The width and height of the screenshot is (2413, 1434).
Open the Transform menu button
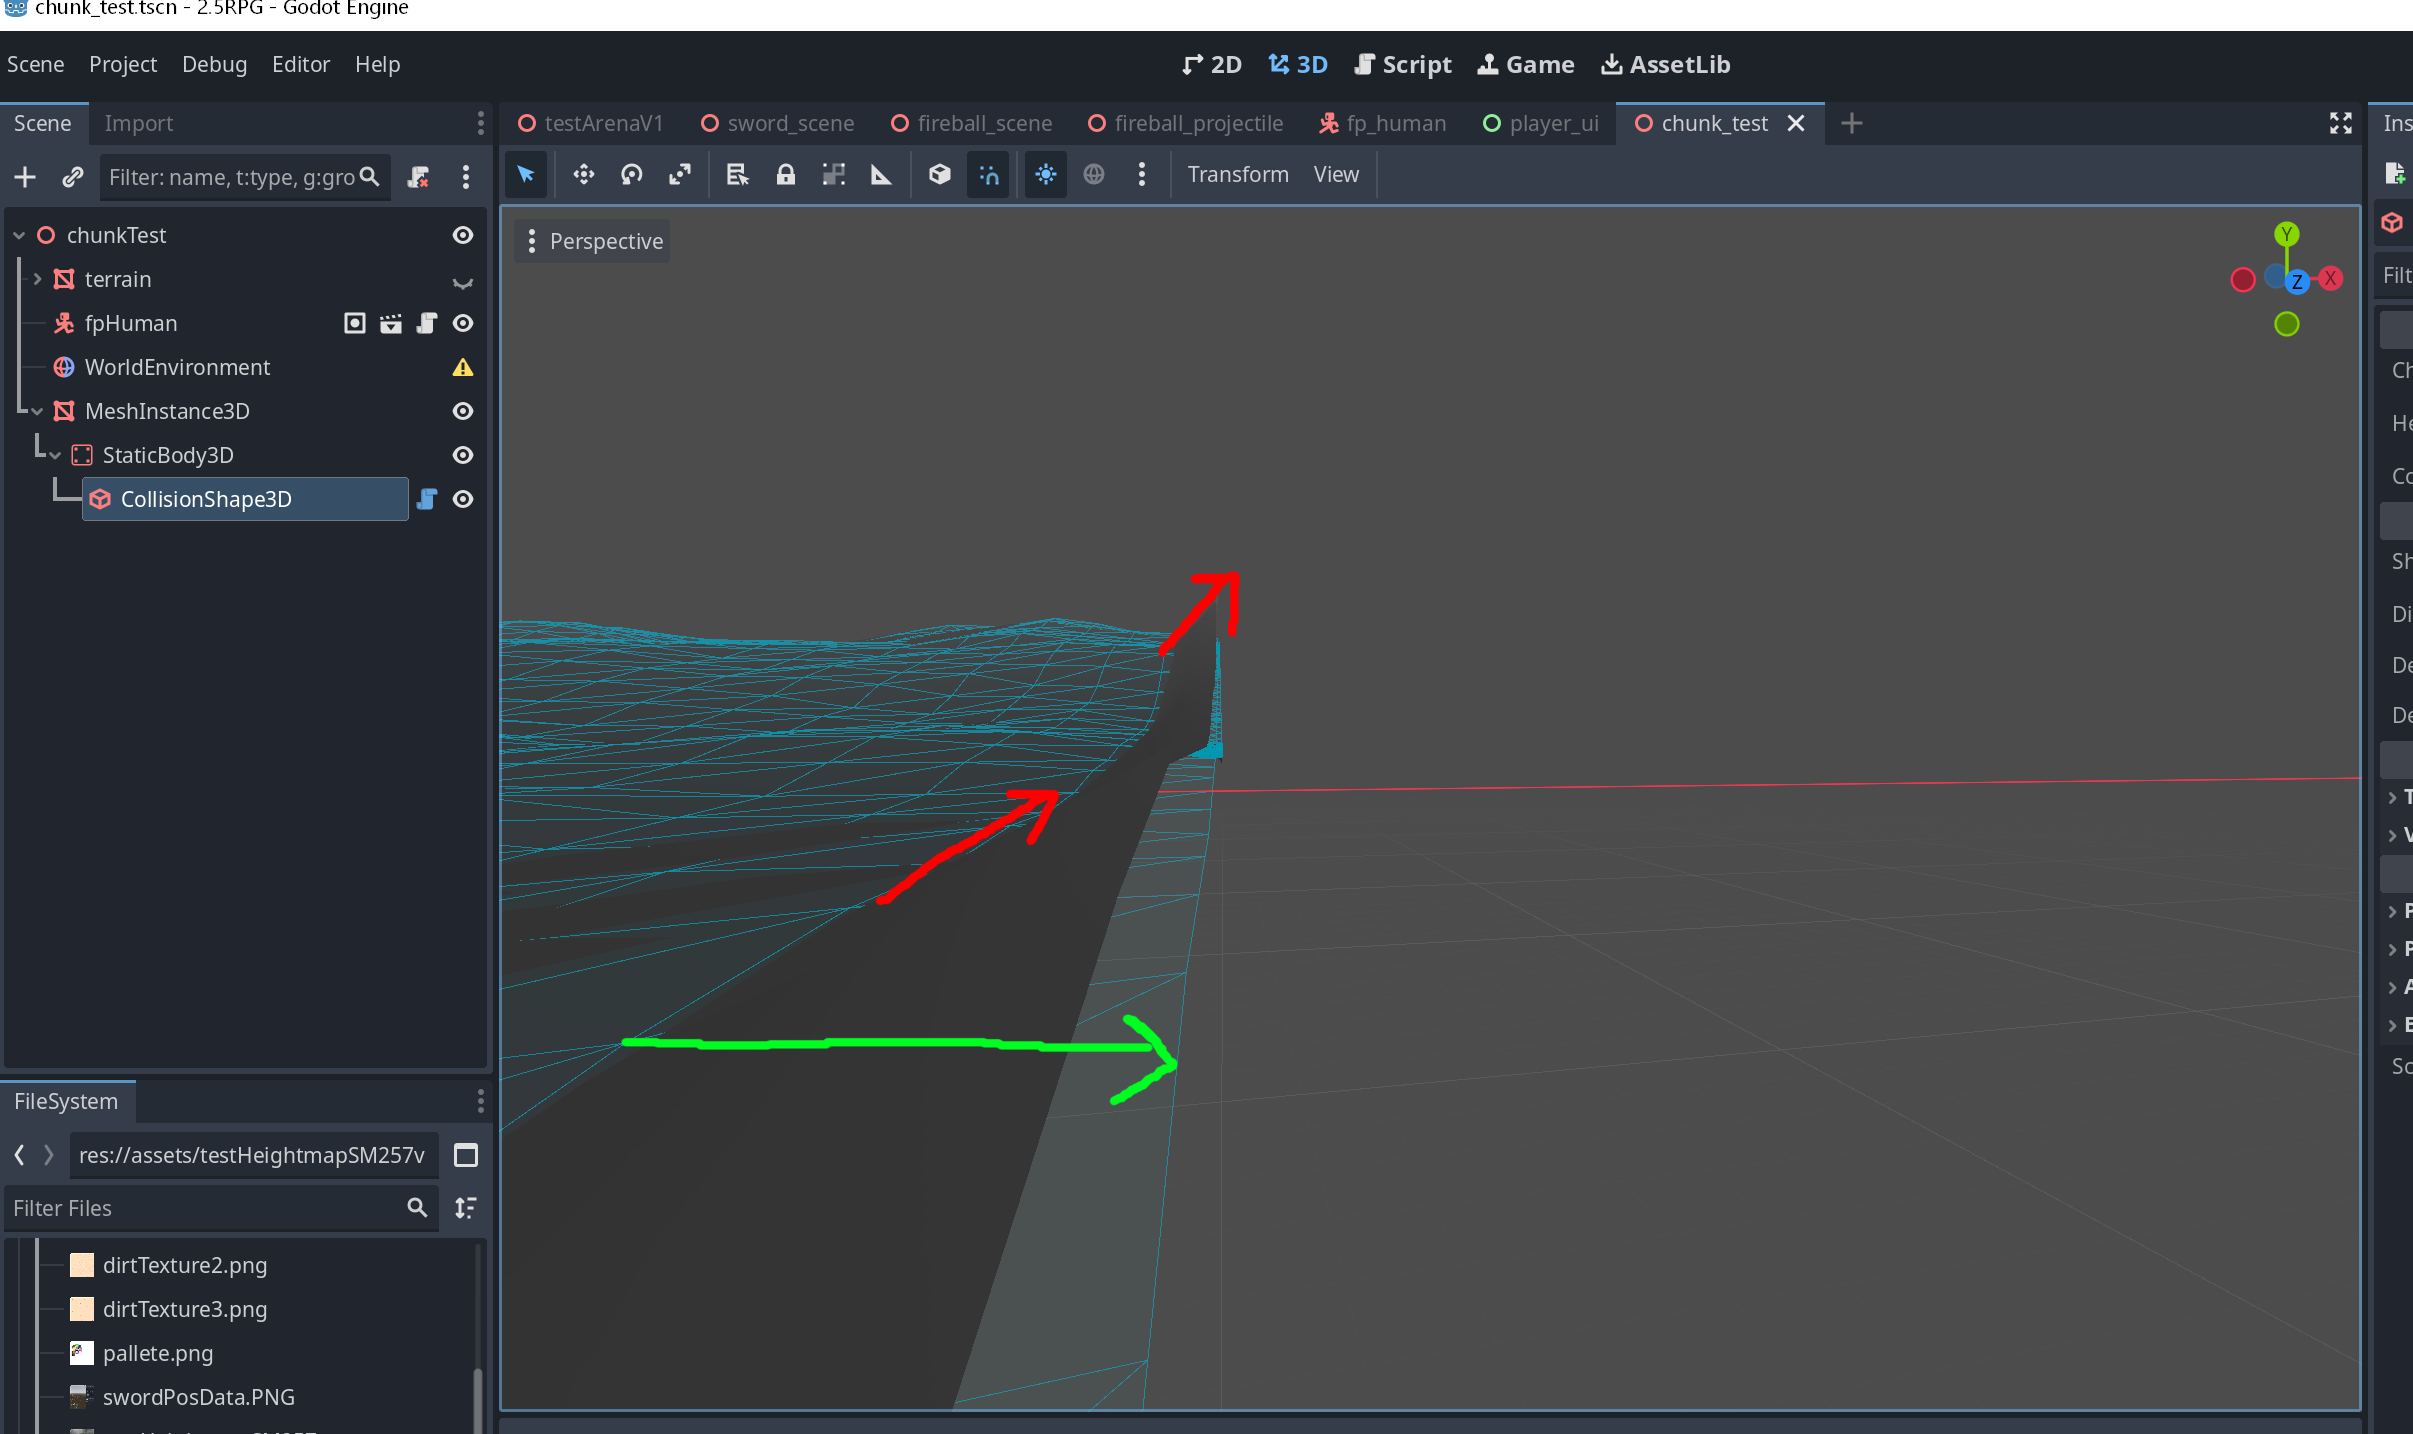pyautogui.click(x=1237, y=175)
